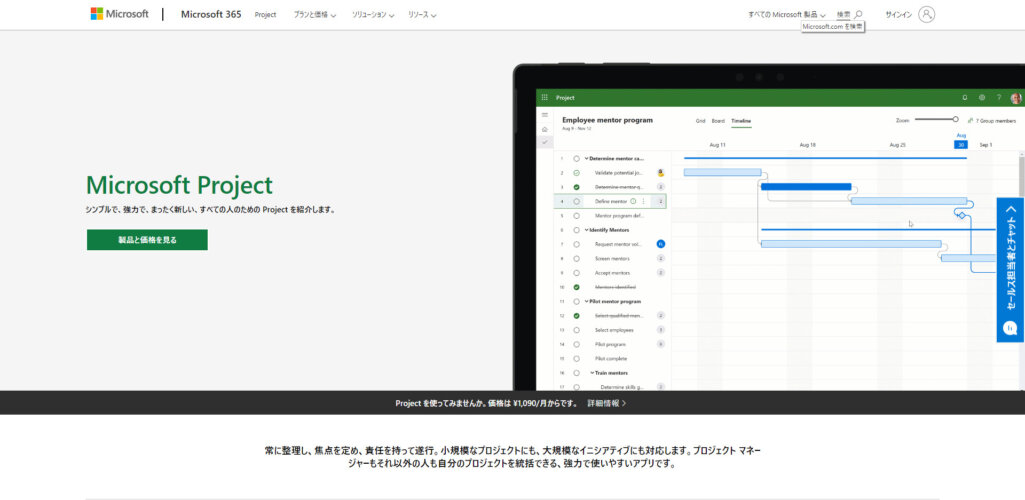Open info icon on Define mentor row
The image size is (1025, 500).
click(633, 201)
